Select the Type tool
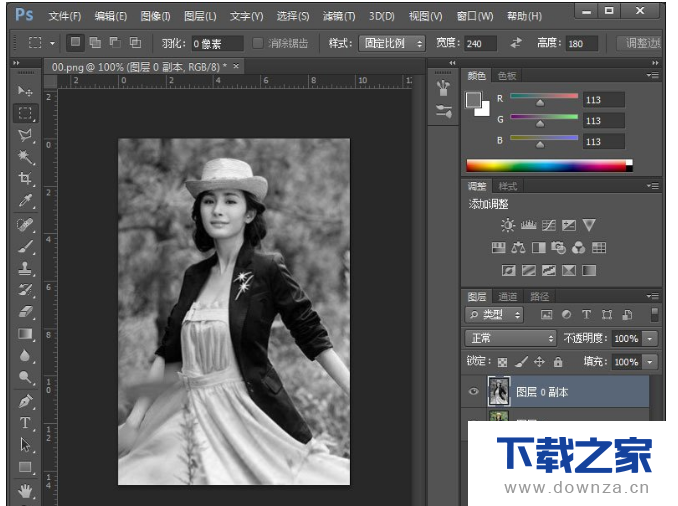Image resolution: width=678 pixels, height=506 pixels. click(25, 423)
